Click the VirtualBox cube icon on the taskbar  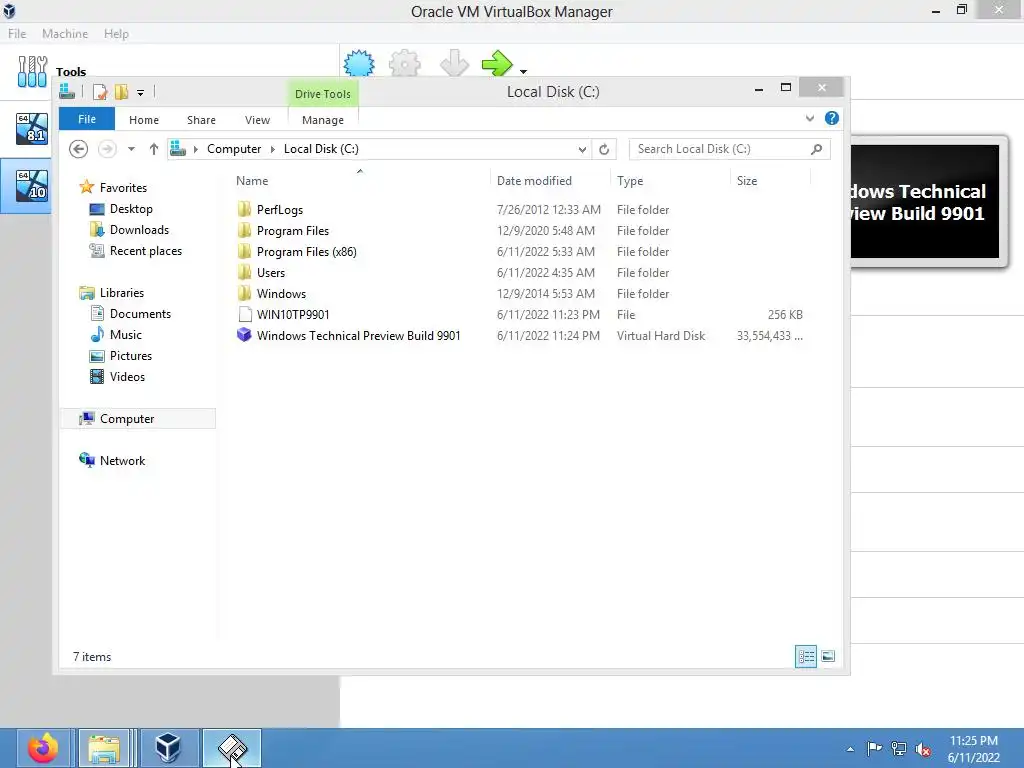tap(168, 748)
